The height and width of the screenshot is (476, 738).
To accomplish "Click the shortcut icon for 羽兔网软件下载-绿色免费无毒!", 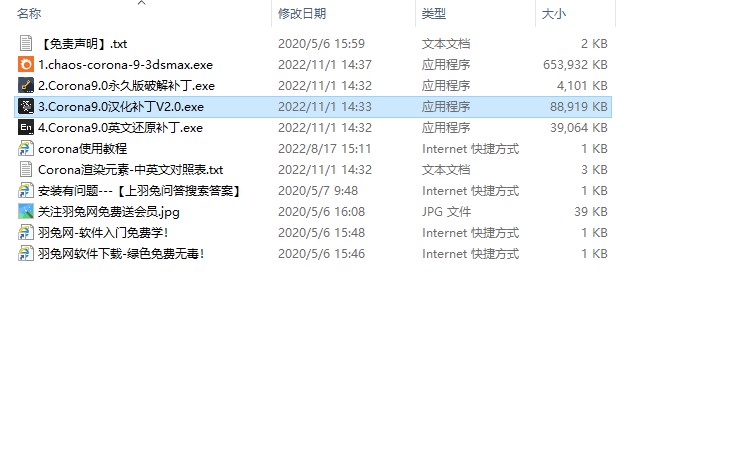I will click(26, 253).
